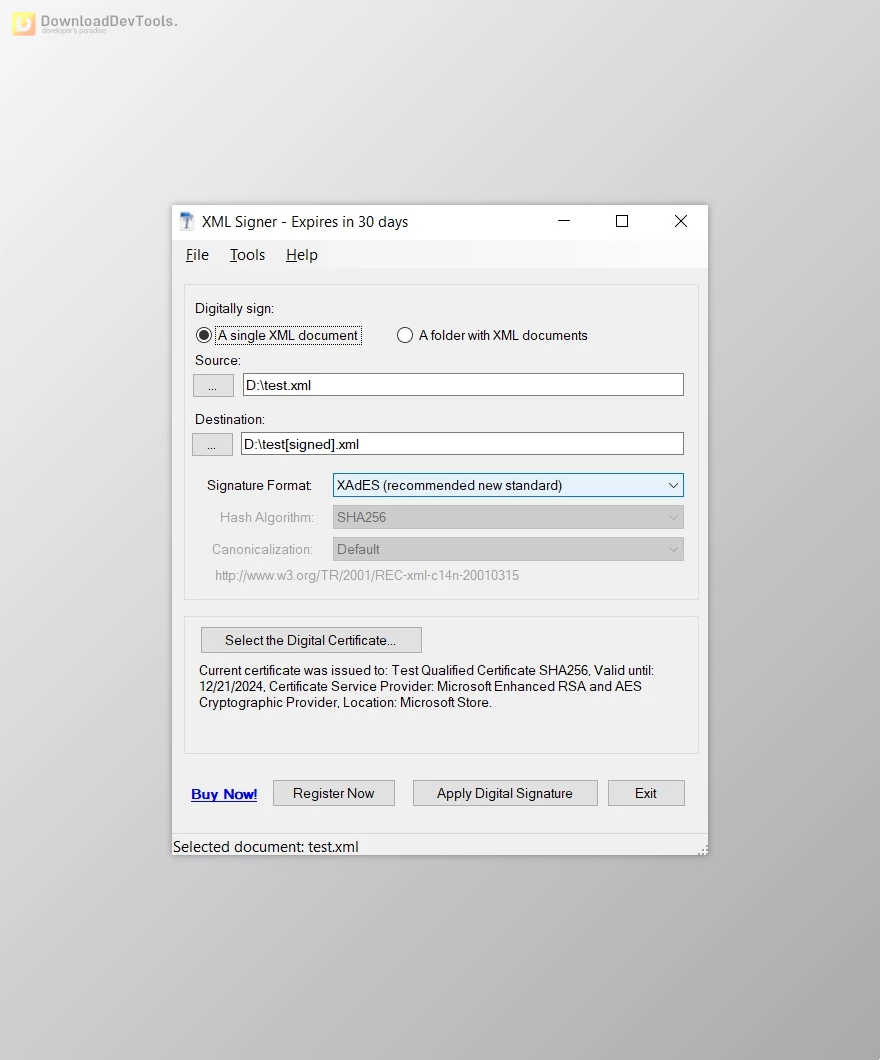The image size is (880, 1060).
Task: Click the disabled Canonicalization dropdown
Action: (508, 549)
